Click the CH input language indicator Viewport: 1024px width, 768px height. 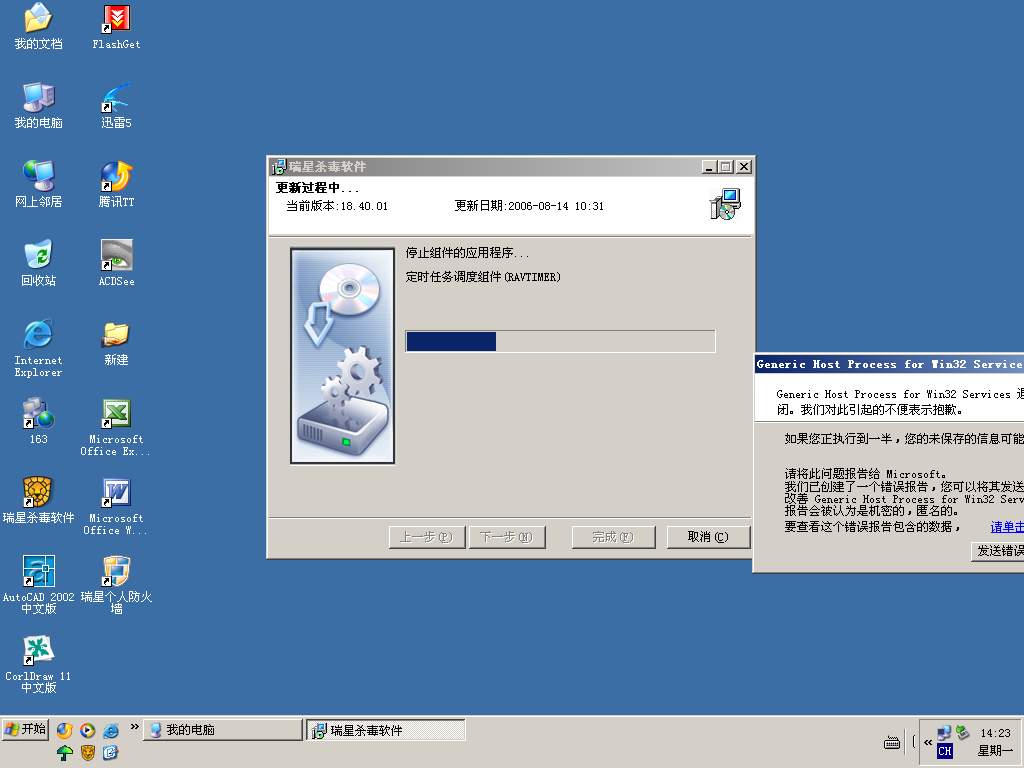tap(944, 751)
